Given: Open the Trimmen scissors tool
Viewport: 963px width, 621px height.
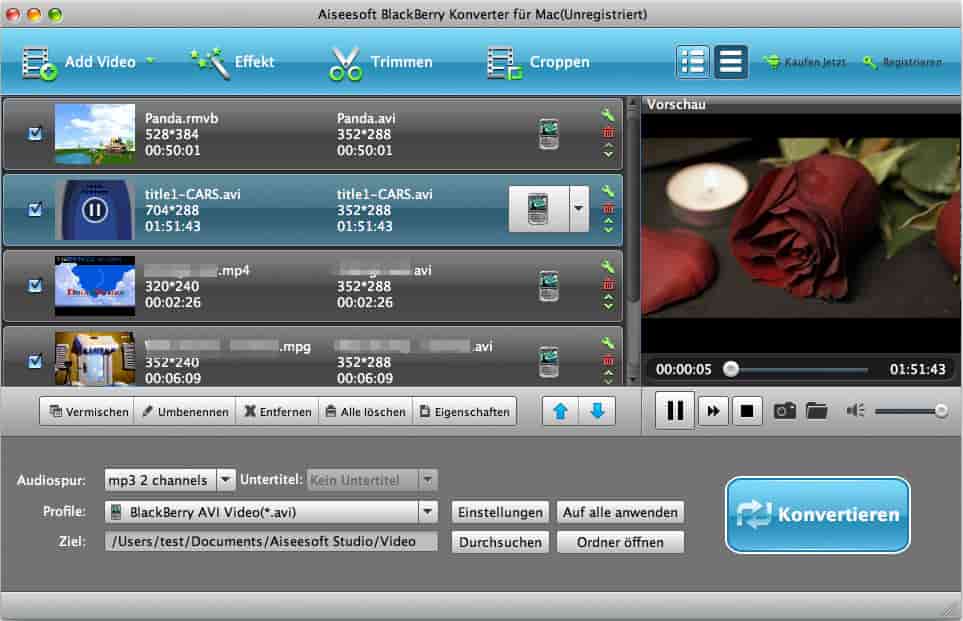Looking at the screenshot, I should click(x=381, y=63).
